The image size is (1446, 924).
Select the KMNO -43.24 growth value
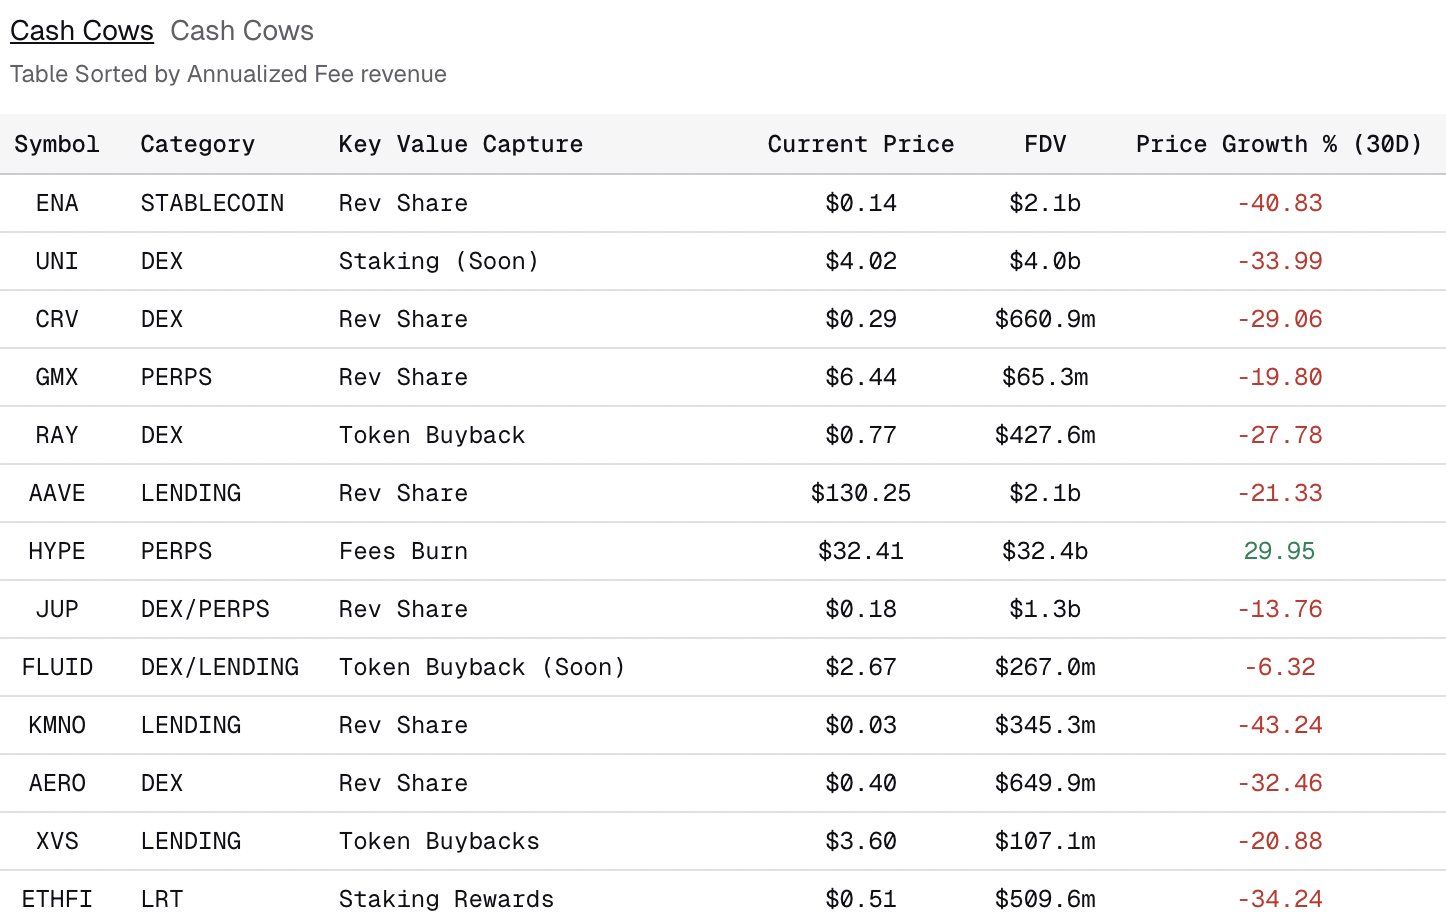pos(1279,725)
